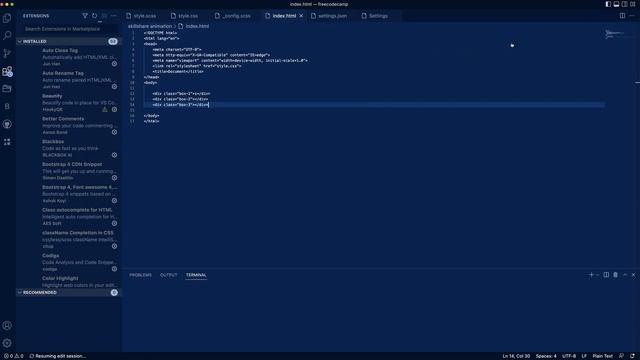Image resolution: width=640 pixels, height=360 pixels.
Task: Click the editor minimap
Action: 619,34
